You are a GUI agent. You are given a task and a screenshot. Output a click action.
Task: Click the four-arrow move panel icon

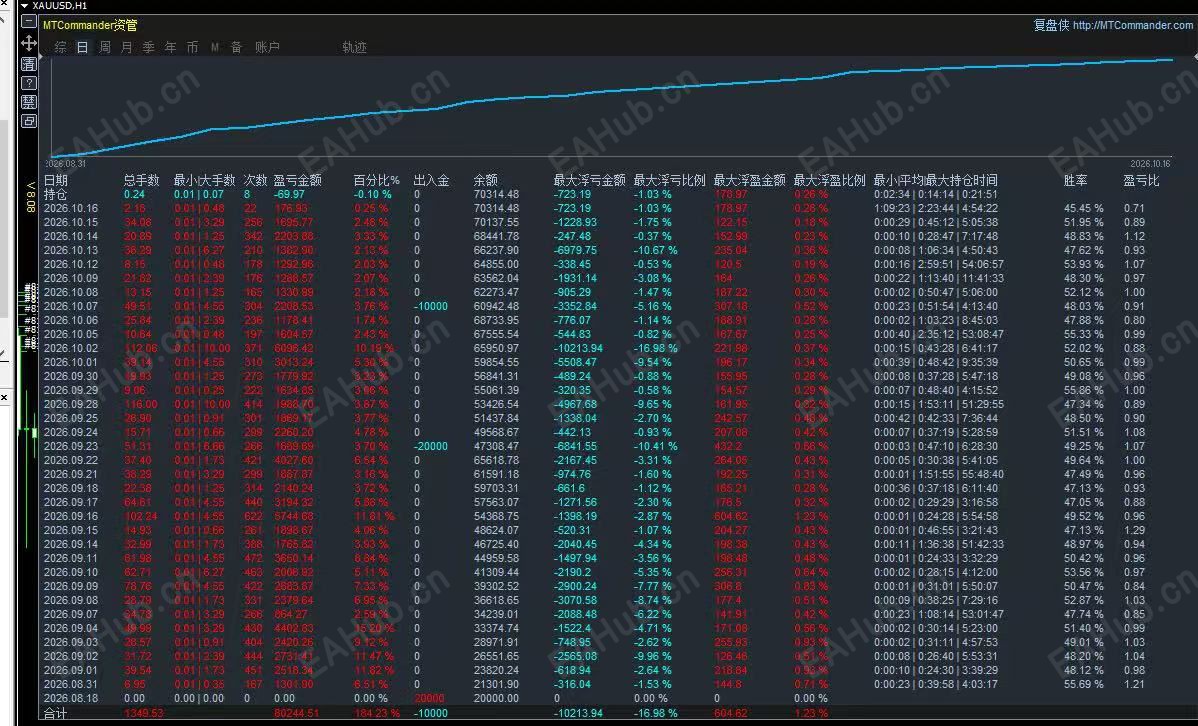click(x=29, y=43)
